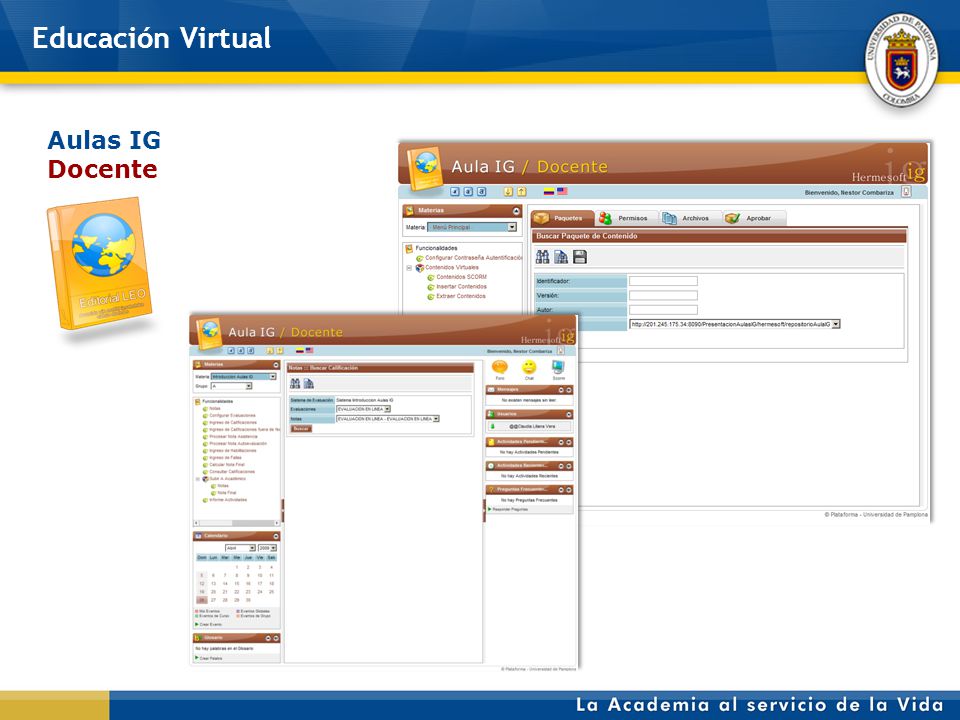The height and width of the screenshot is (720, 960).
Task: Click the Responder Preguntas link
Action: tap(510, 509)
